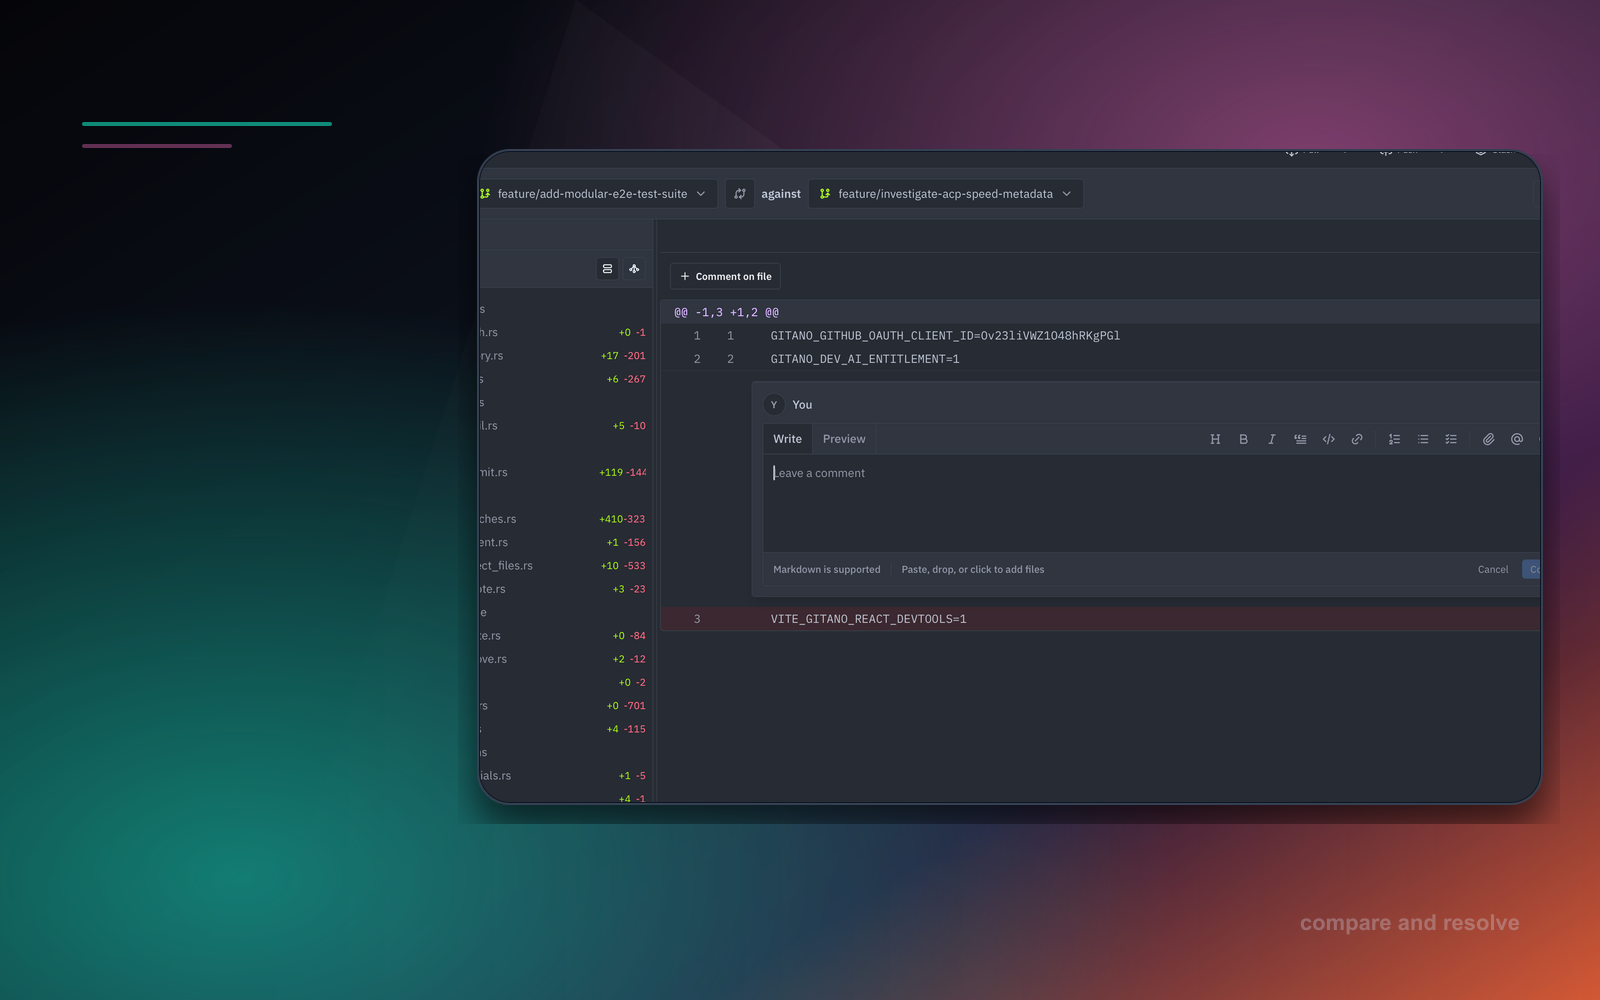Cancel the comment
The width and height of the screenshot is (1600, 1000).
tap(1493, 570)
